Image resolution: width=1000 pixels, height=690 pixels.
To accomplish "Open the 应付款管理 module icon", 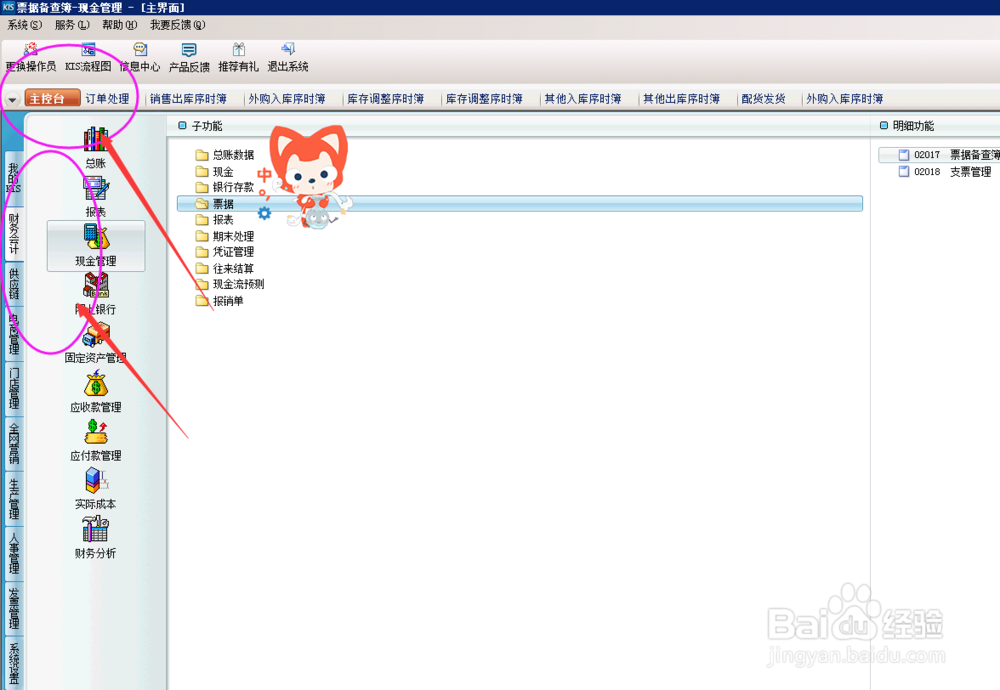I will (x=96, y=431).
